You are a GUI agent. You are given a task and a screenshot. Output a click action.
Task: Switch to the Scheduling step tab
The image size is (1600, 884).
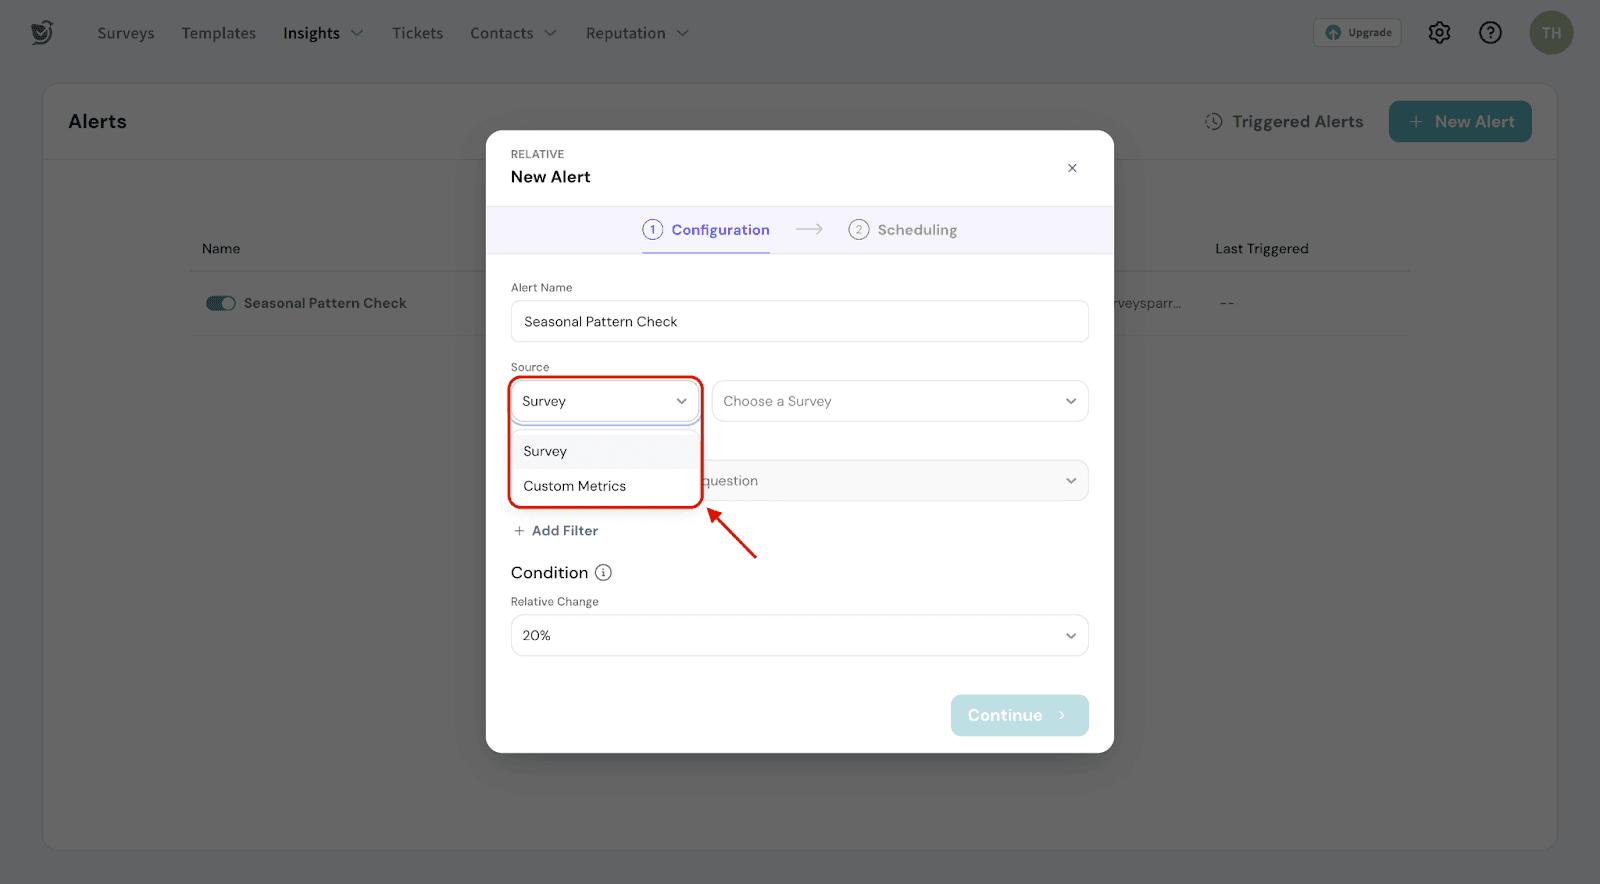coord(903,230)
